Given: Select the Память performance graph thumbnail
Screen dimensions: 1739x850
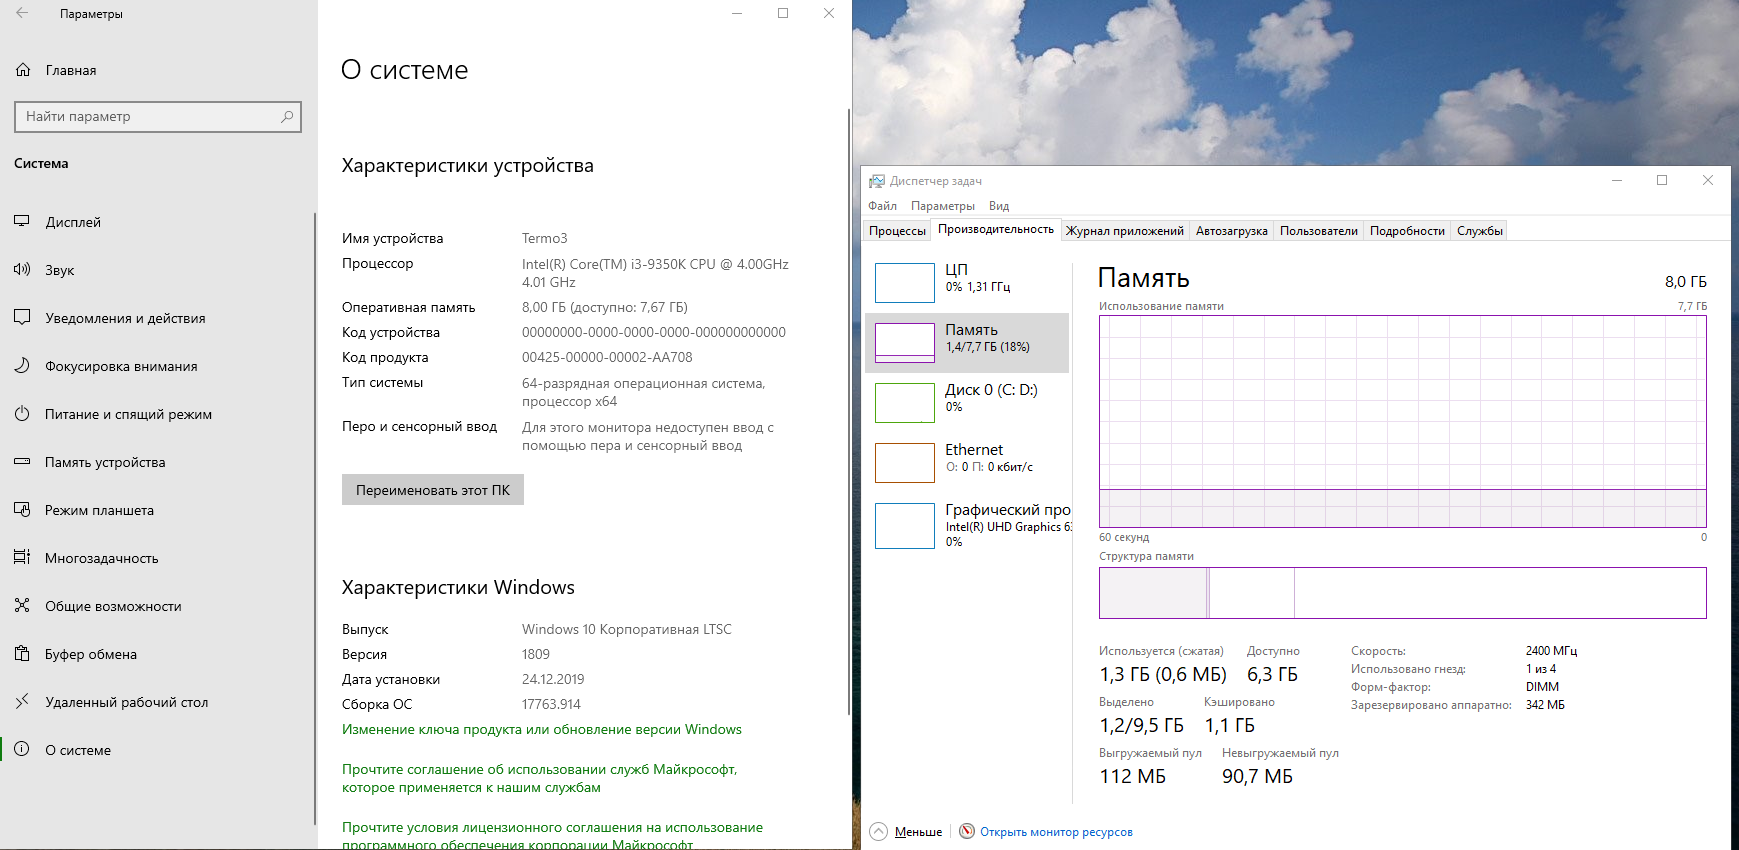Looking at the screenshot, I should (905, 343).
